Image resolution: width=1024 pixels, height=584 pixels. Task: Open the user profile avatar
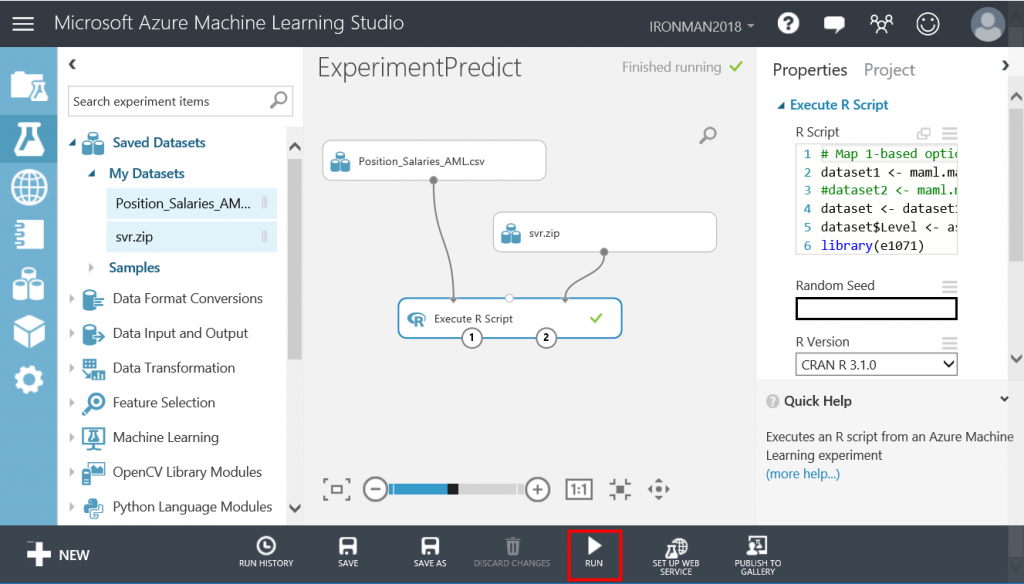coord(987,24)
